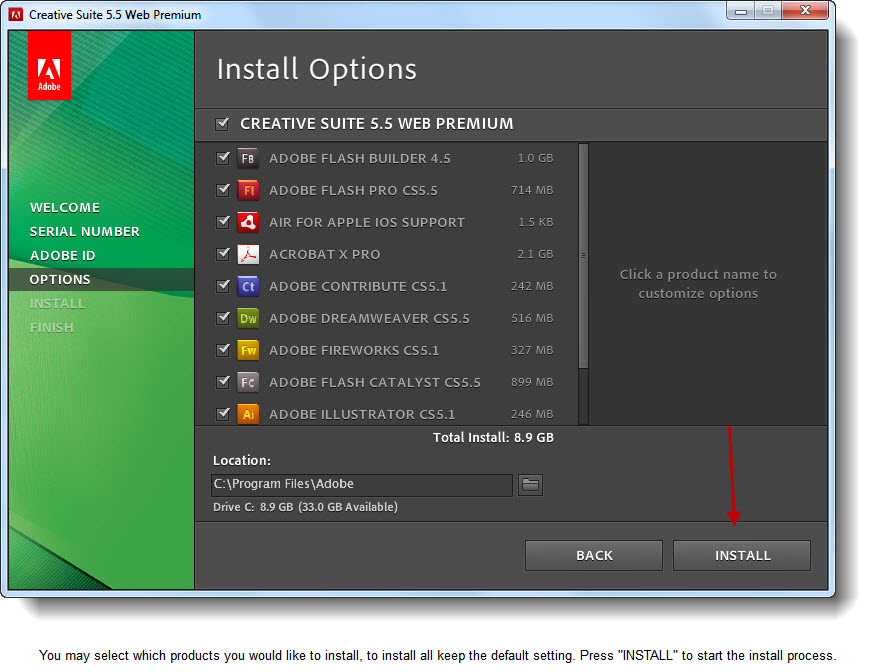Click the Adobe Contribute CS5.1 icon
Screen dimensions: 876x672
click(248, 286)
